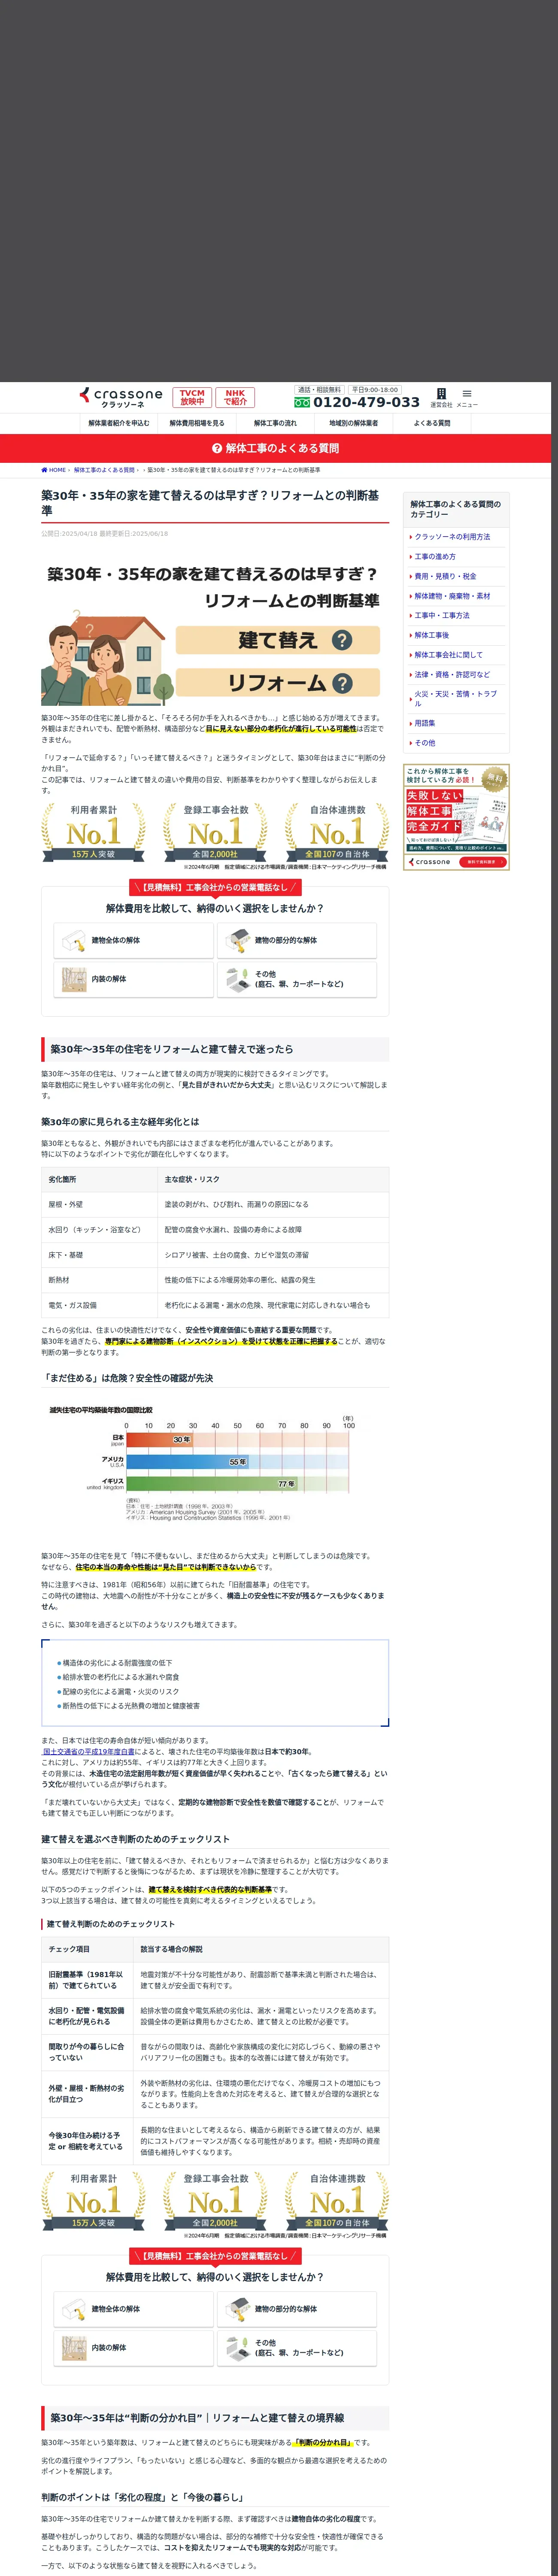Click checklist row 水回り・配管・電気設備に老朽化が見られる
558x2576 pixels.
click(x=215, y=2016)
